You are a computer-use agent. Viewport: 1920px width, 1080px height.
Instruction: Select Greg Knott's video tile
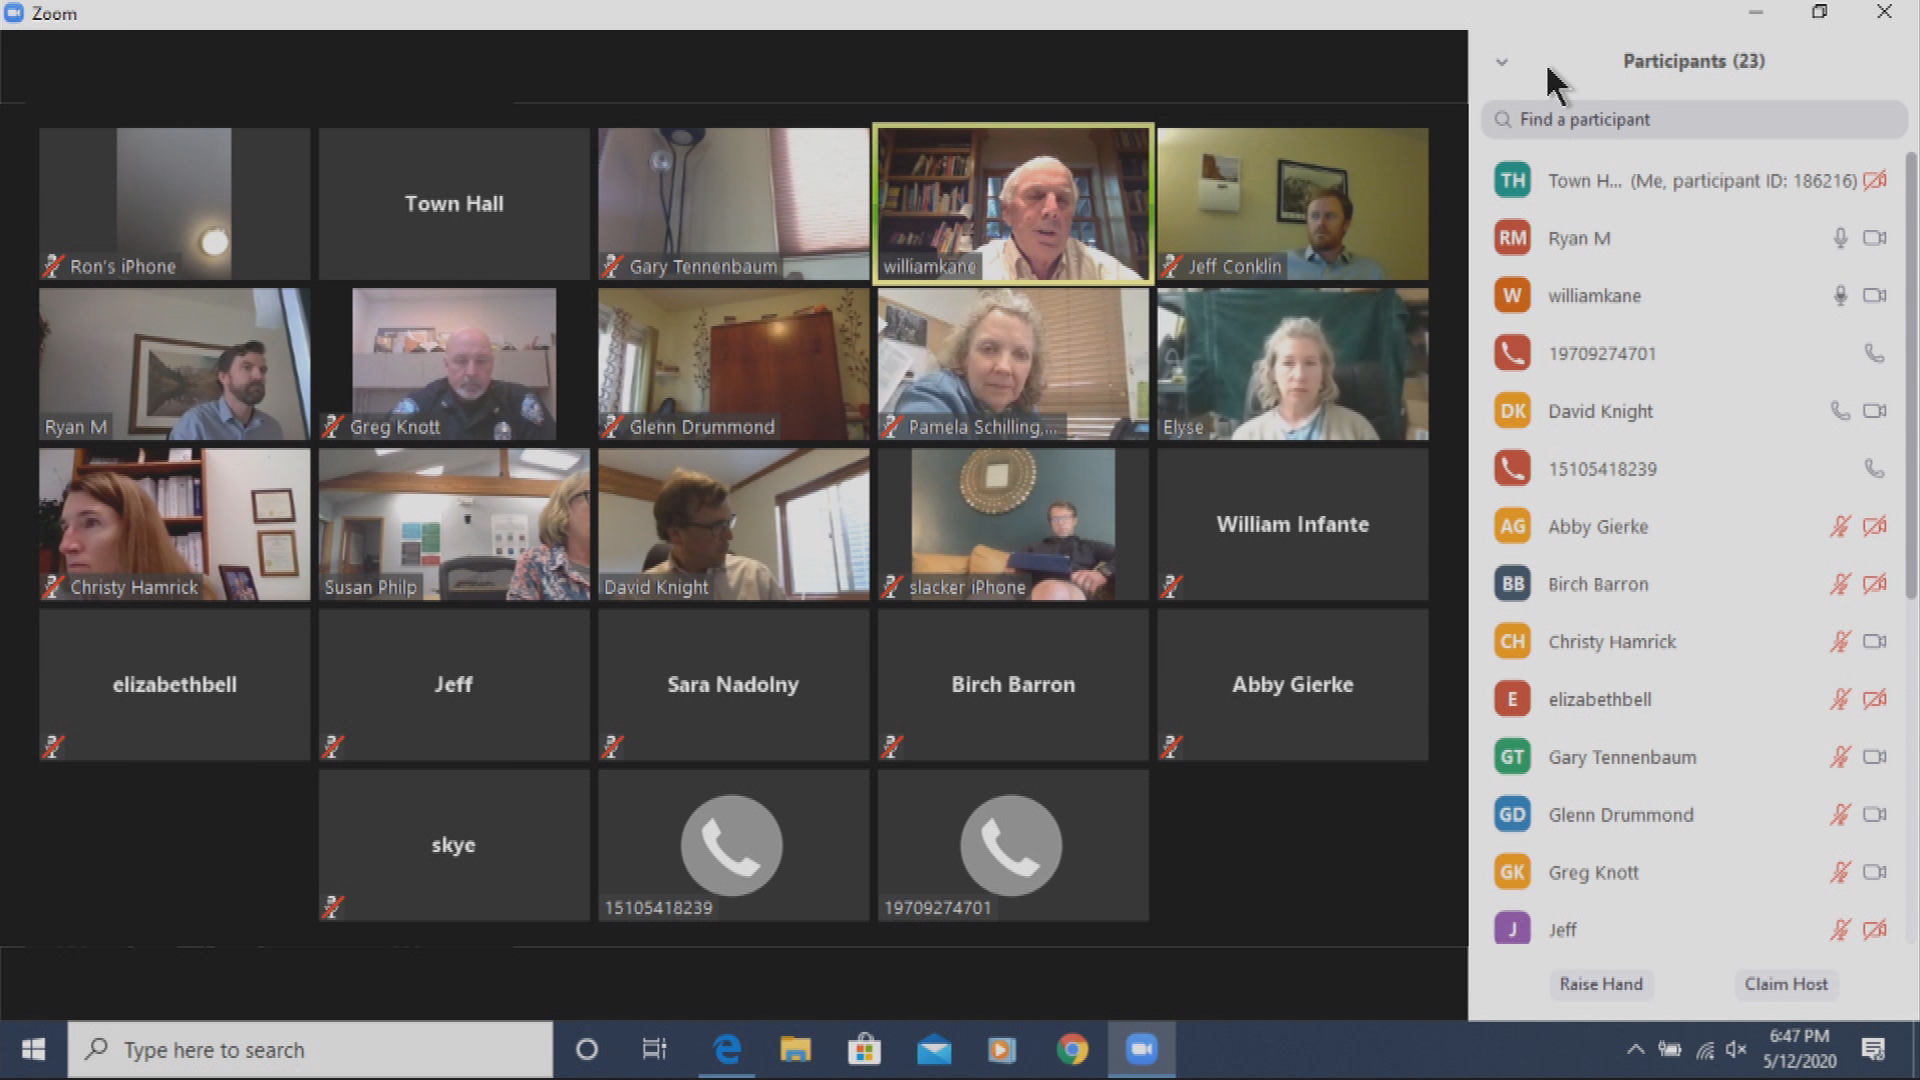[x=454, y=364]
